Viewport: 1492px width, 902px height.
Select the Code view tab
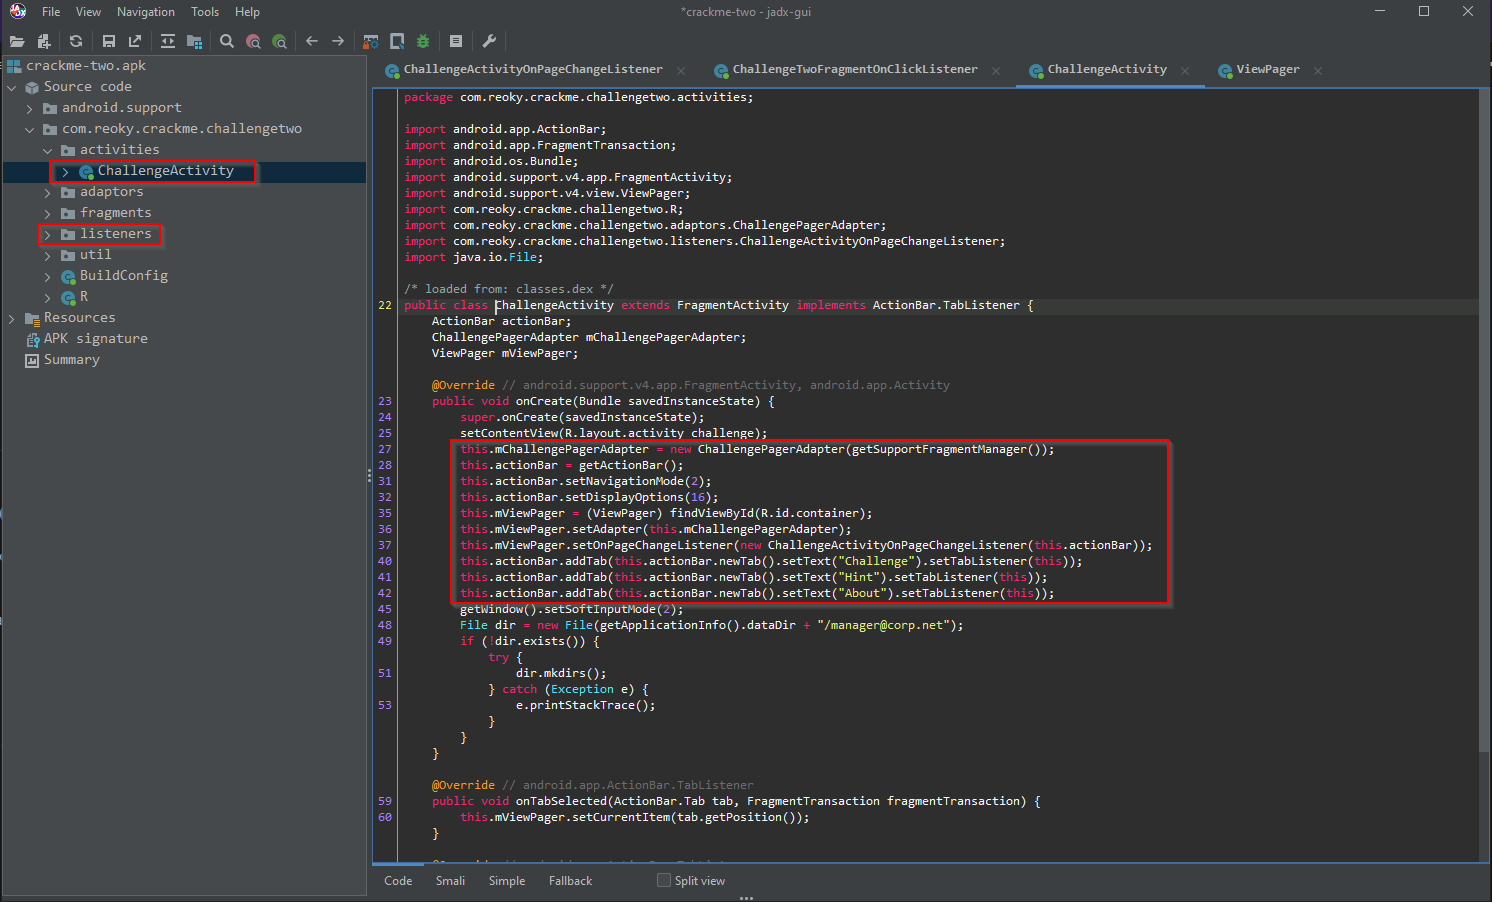click(398, 880)
